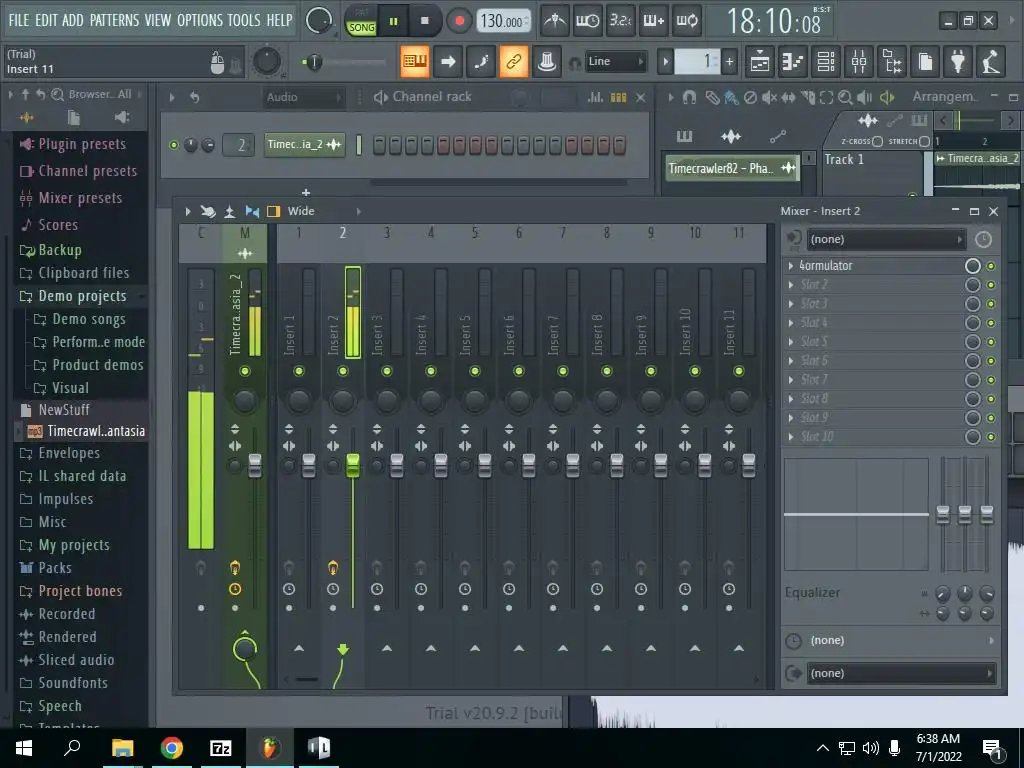Click the tempo 130.000 field

(504, 21)
